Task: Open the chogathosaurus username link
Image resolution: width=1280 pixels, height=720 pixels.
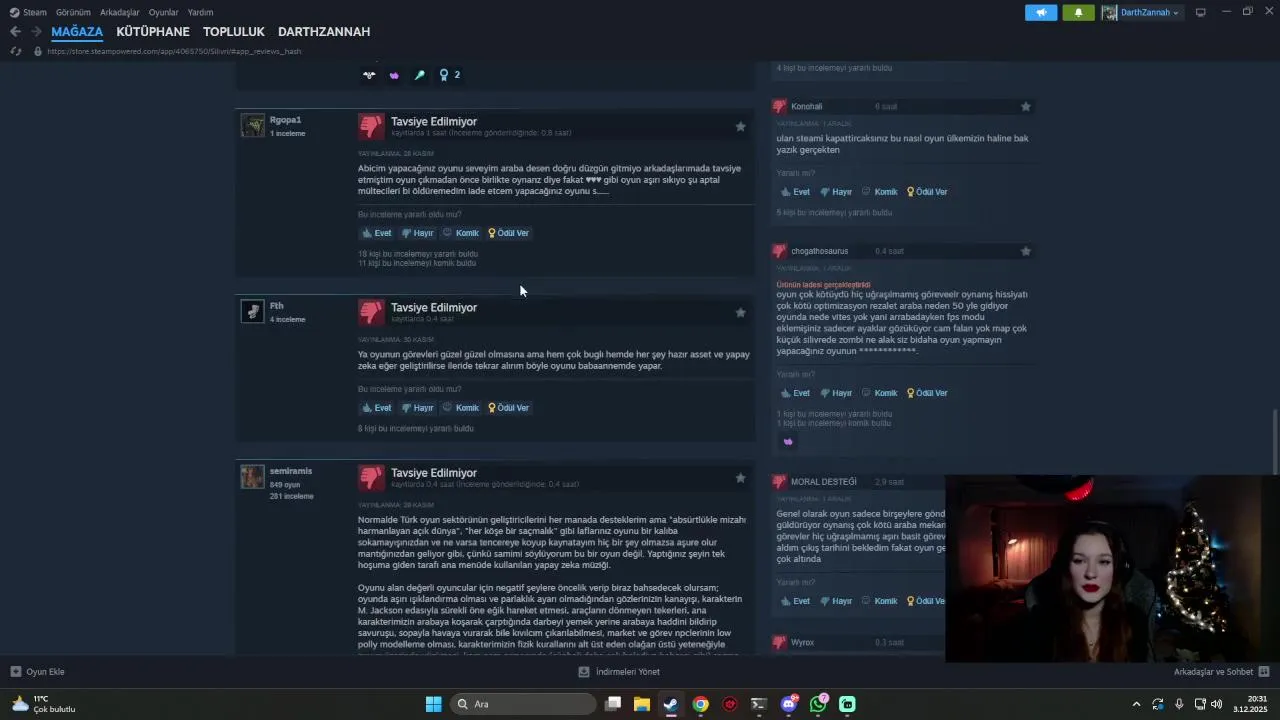Action: coord(820,251)
